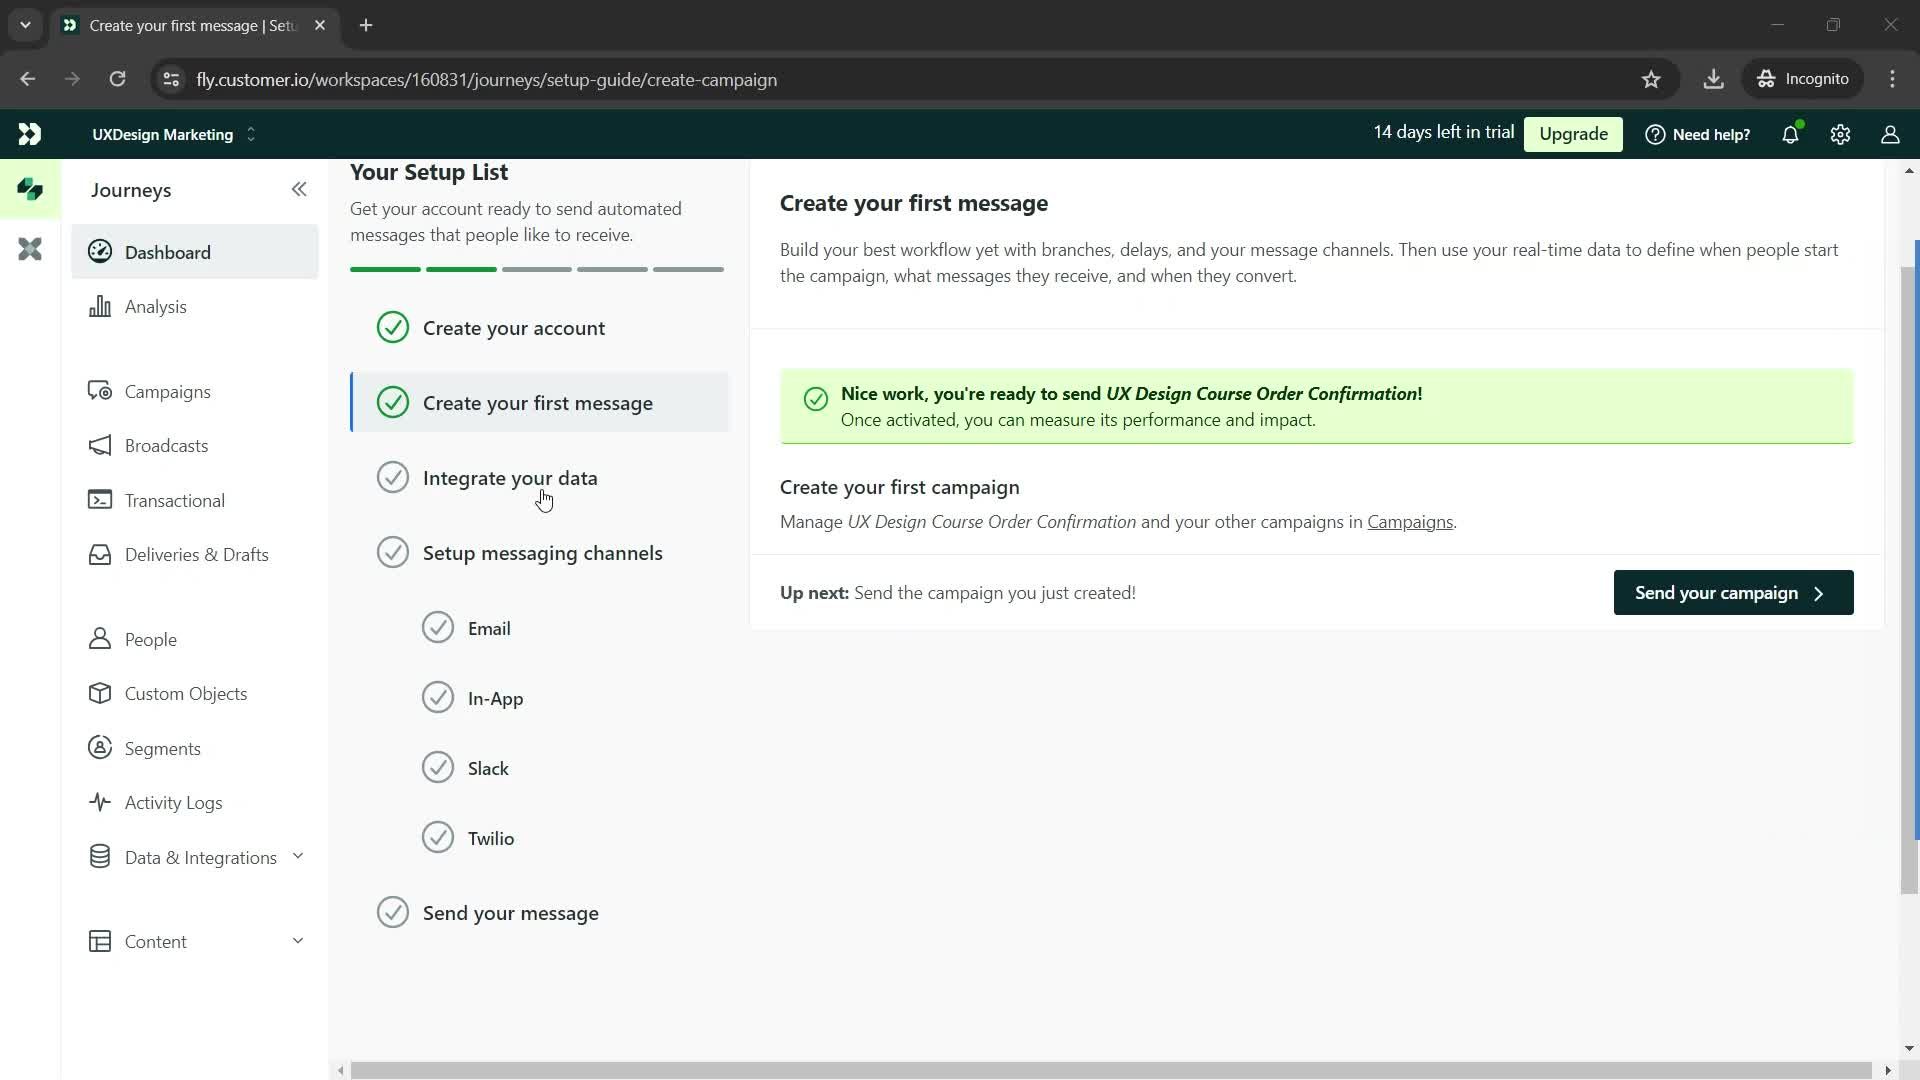
Task: Select Send your message step
Action: click(540, 912)
